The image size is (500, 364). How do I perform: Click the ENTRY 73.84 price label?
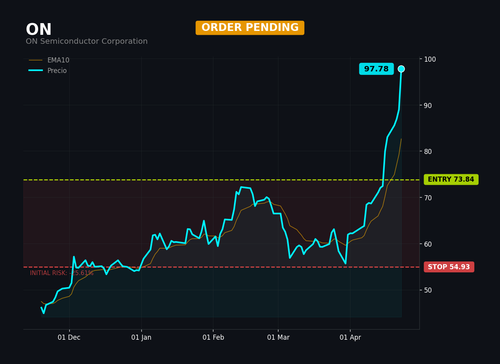451,179
